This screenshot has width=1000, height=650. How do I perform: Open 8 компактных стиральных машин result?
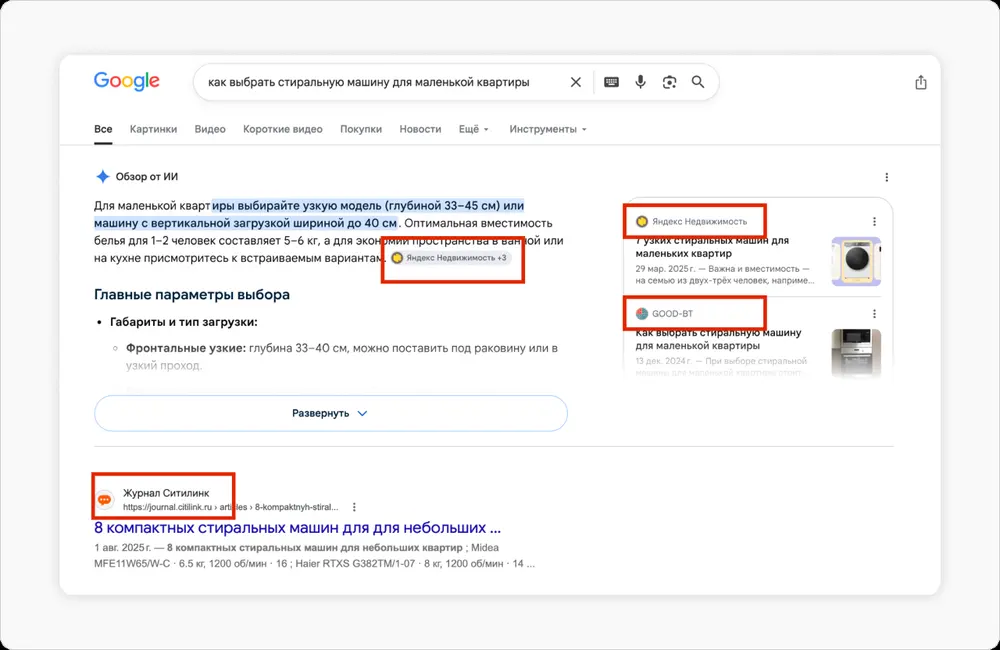point(297,528)
